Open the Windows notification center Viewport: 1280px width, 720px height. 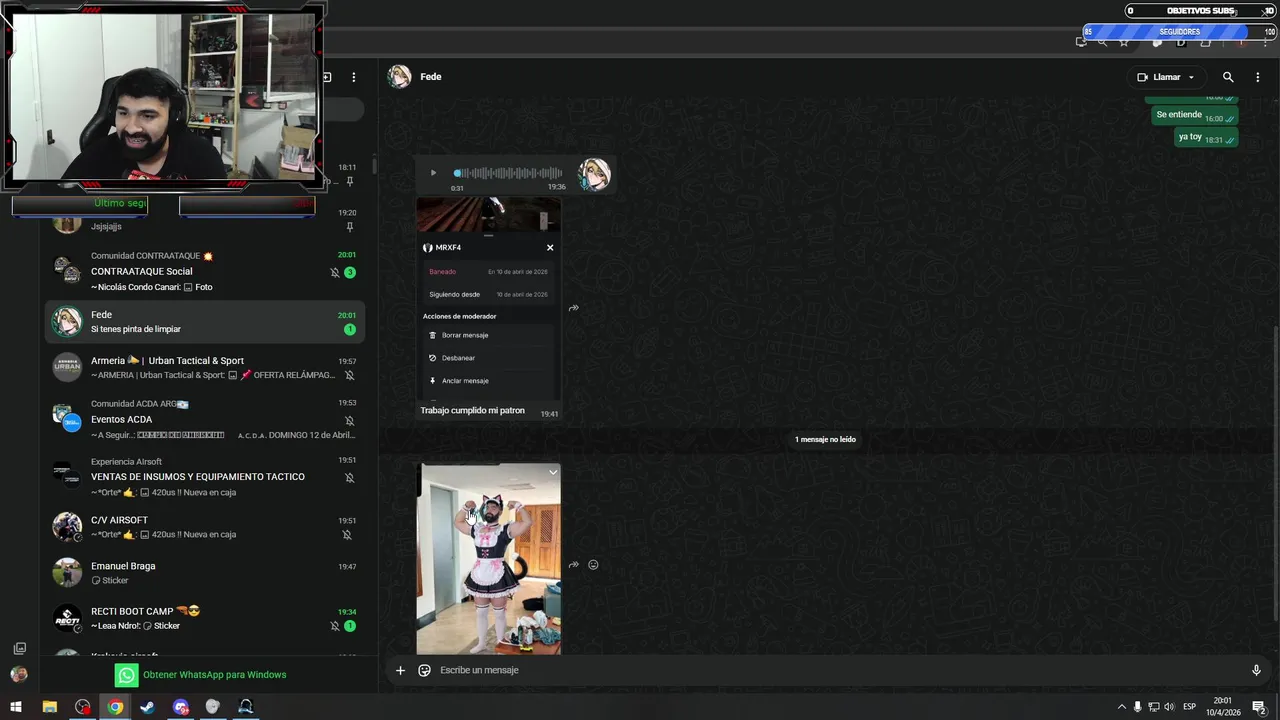click(x=1258, y=707)
